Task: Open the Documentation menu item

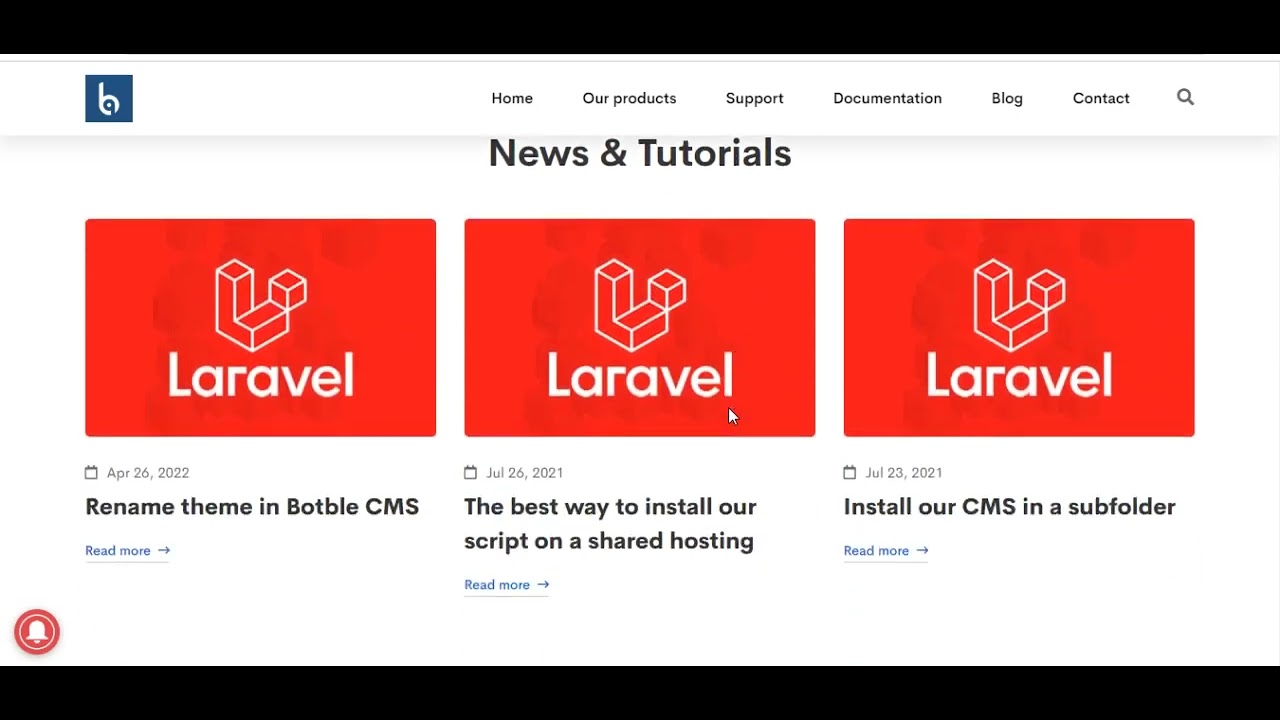Action: tap(887, 98)
